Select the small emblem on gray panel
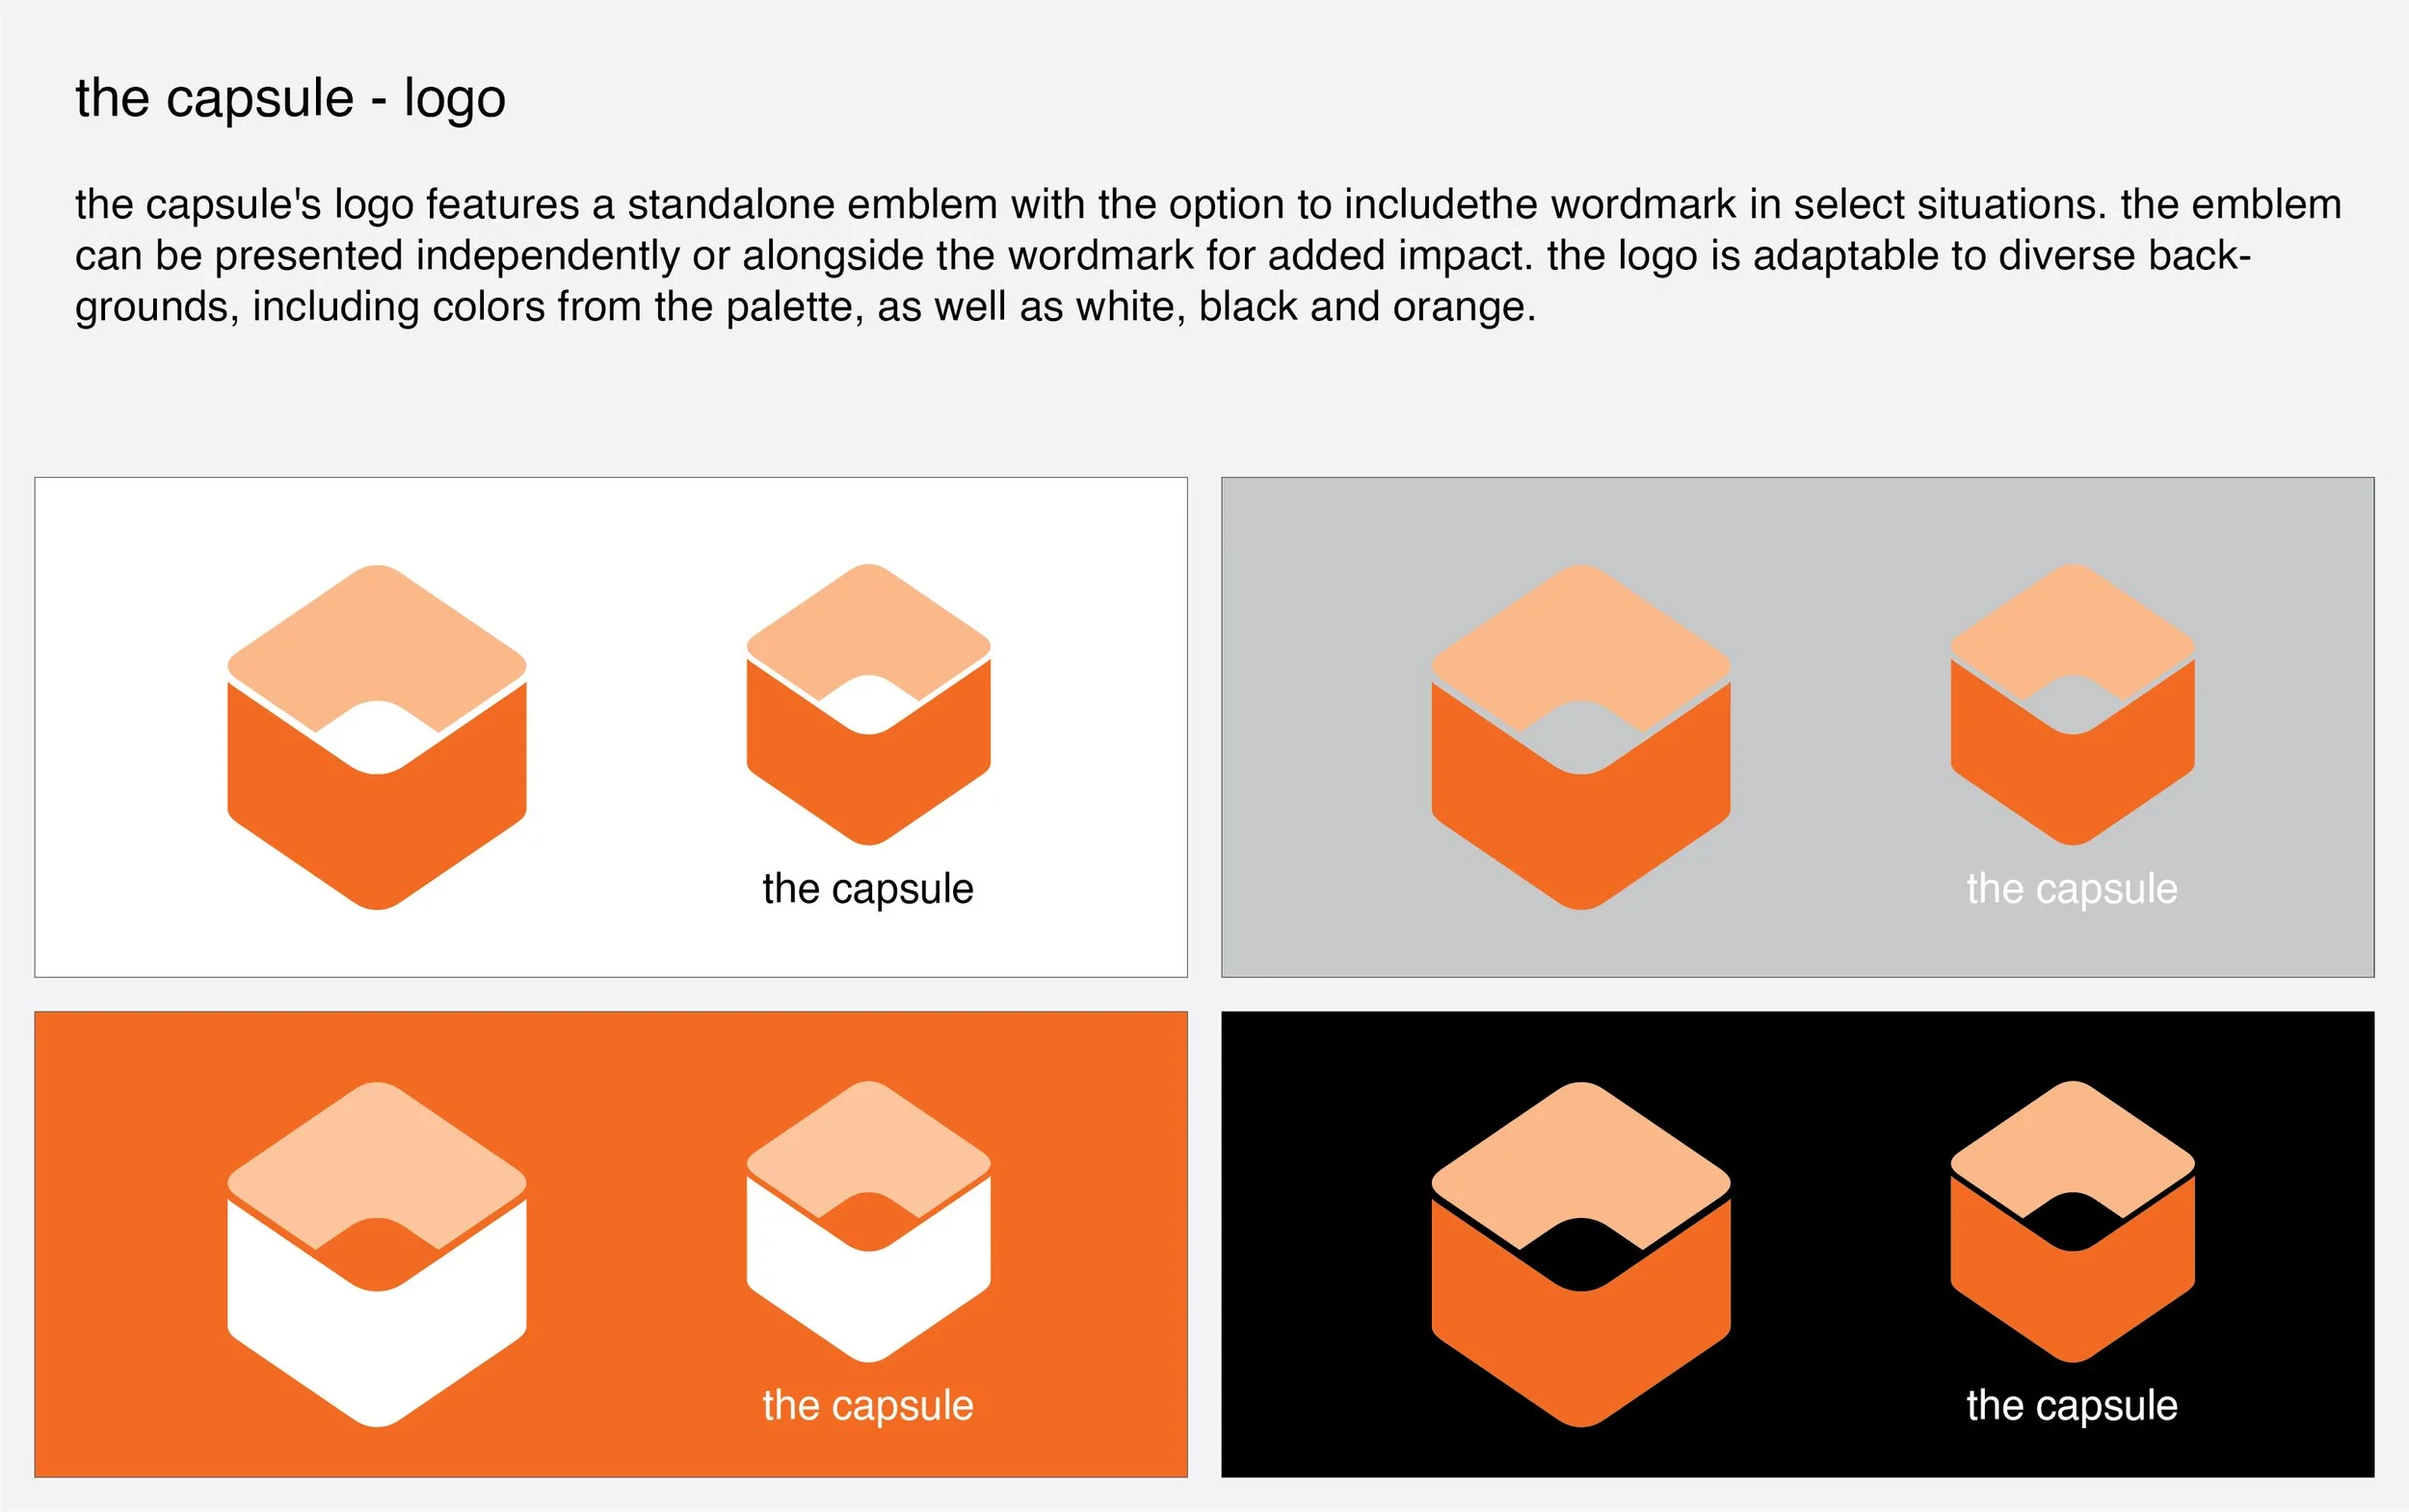Screen dimensions: 2409x1512 (2072, 704)
